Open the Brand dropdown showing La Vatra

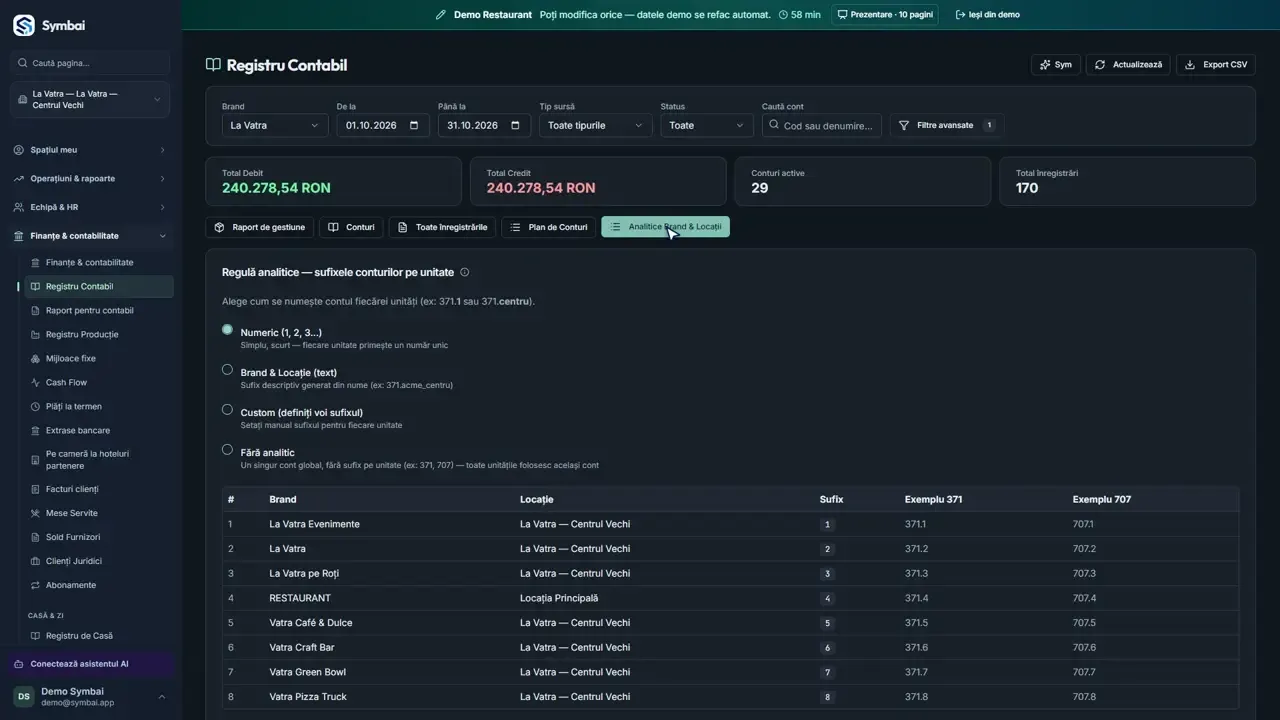[275, 126]
